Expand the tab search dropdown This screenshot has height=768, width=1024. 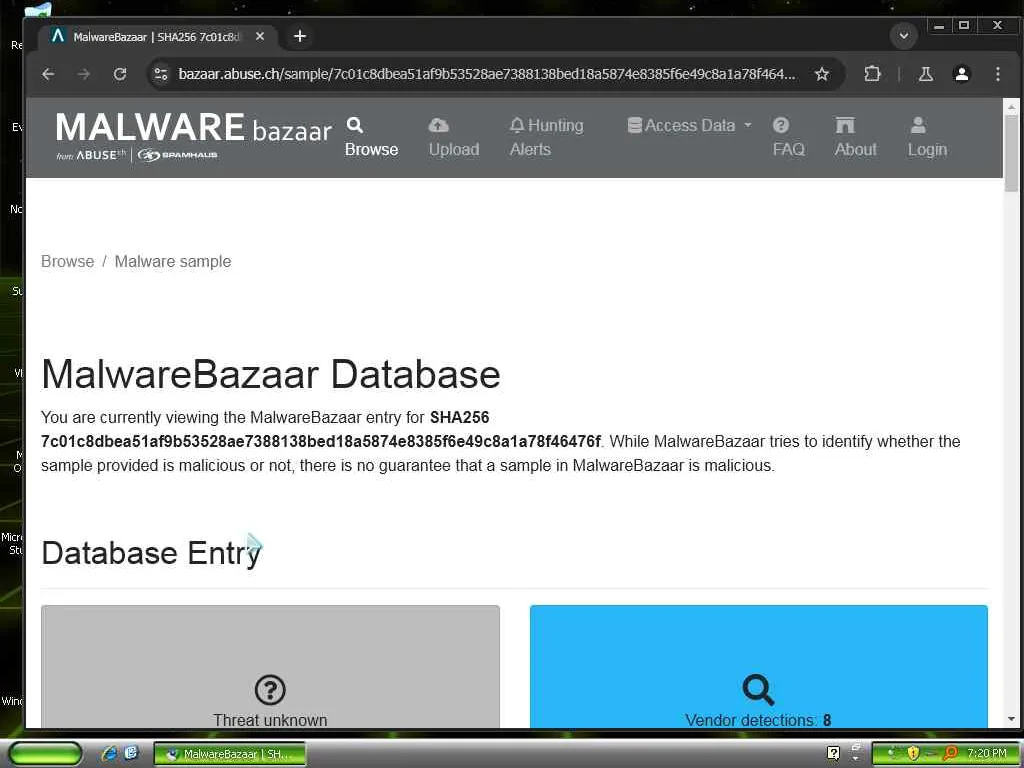pyautogui.click(x=904, y=36)
